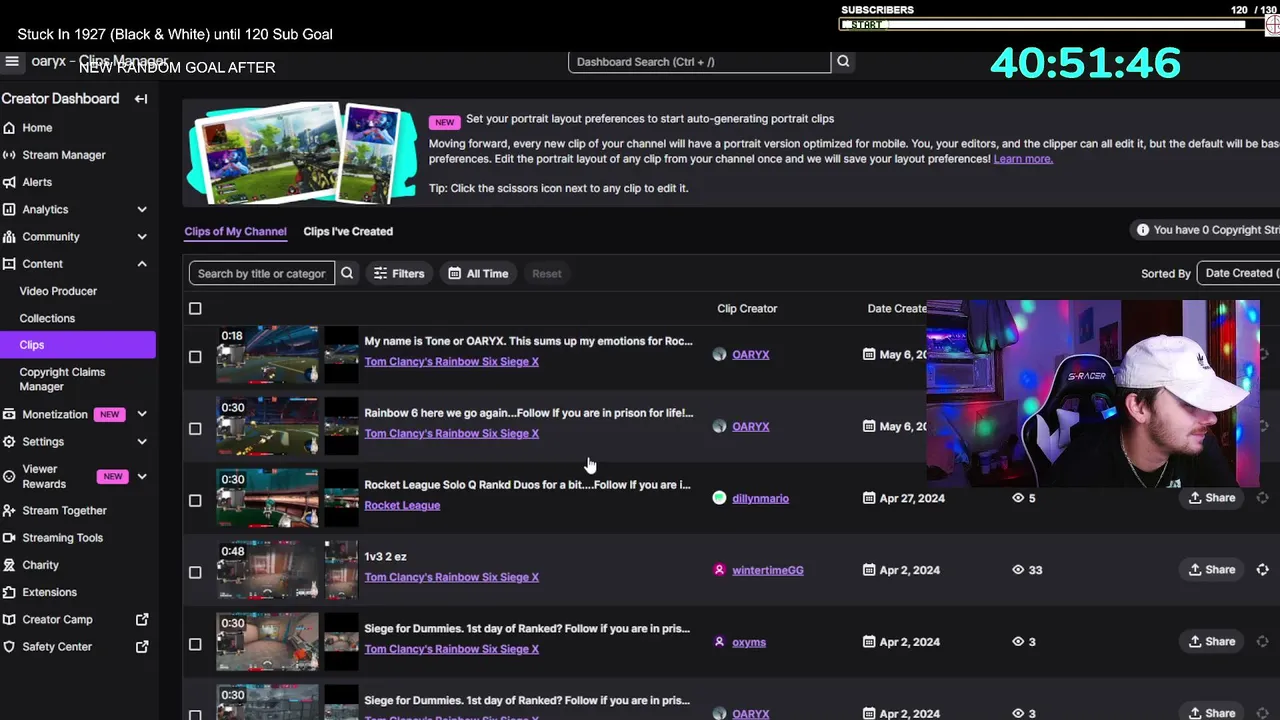Click the Settings gear icon

[x=9, y=441]
